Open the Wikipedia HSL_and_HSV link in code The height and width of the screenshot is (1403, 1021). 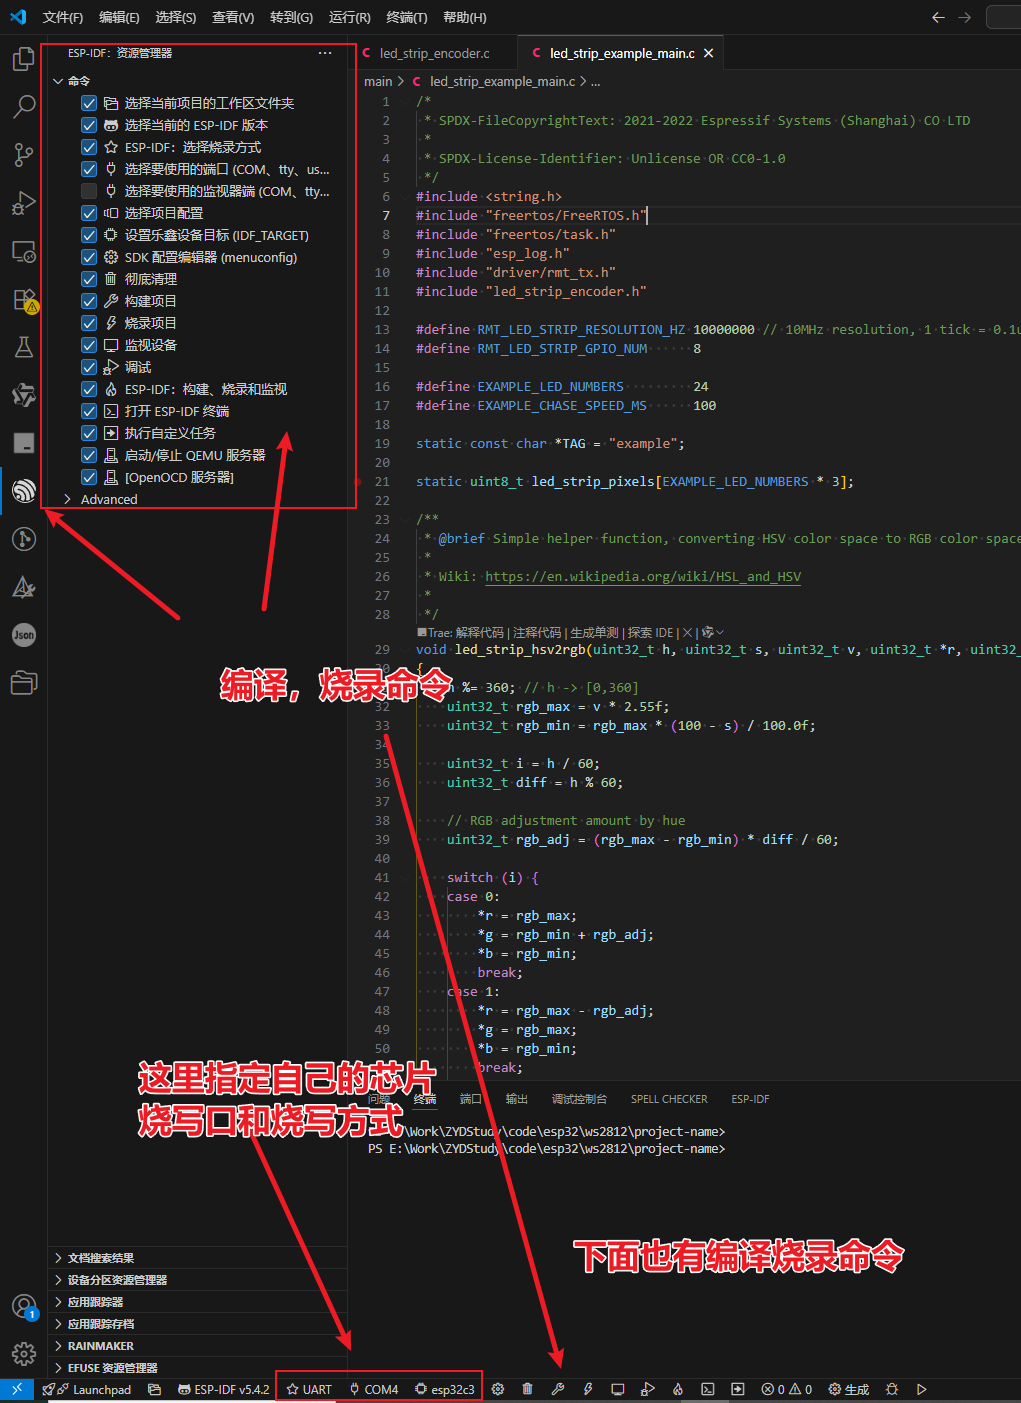(x=642, y=577)
